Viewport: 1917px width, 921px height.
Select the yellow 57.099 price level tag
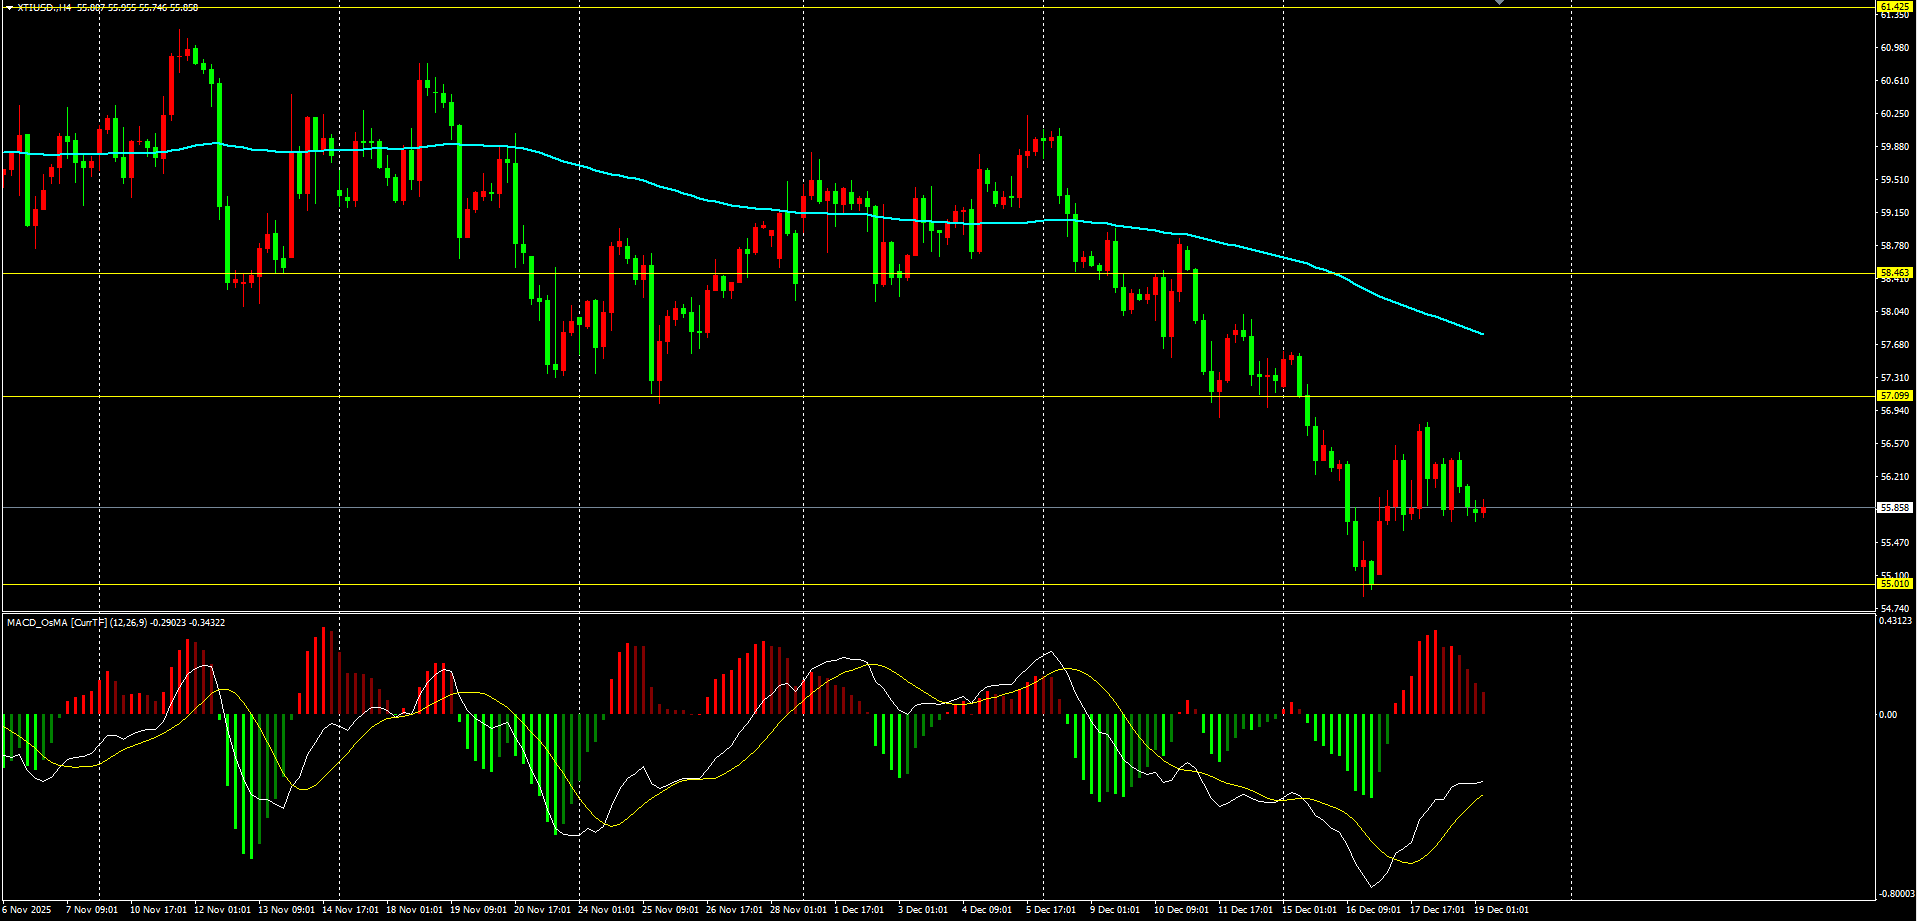[x=1894, y=396]
